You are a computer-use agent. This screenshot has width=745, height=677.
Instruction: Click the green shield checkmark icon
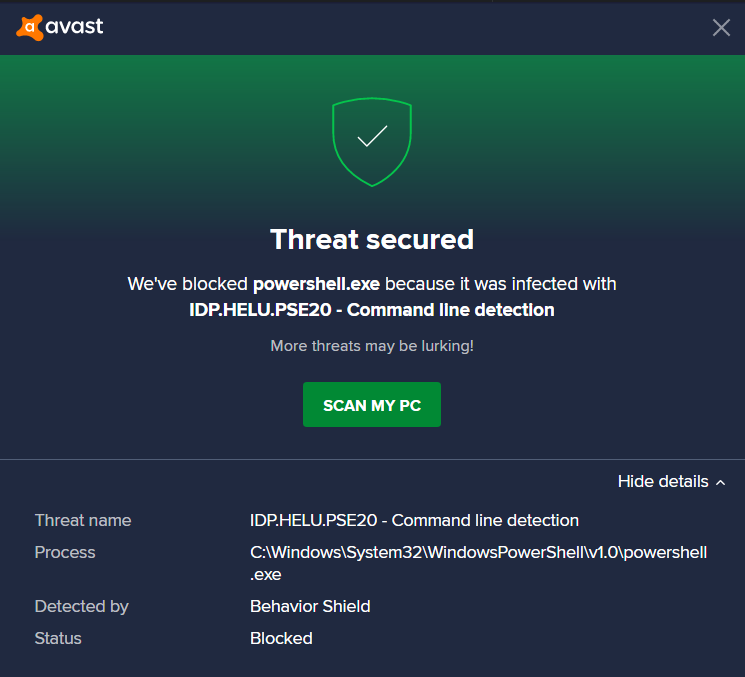(x=372, y=142)
